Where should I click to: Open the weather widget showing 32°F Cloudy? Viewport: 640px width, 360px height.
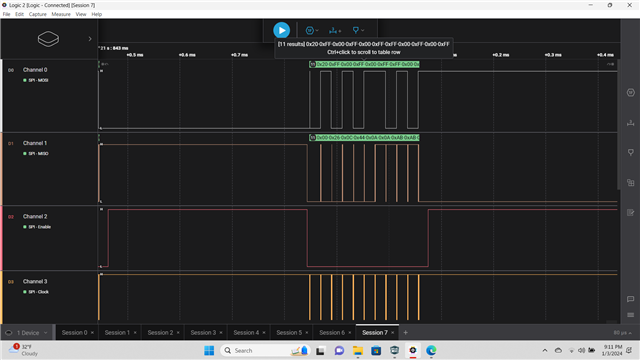pyautogui.click(x=24, y=350)
